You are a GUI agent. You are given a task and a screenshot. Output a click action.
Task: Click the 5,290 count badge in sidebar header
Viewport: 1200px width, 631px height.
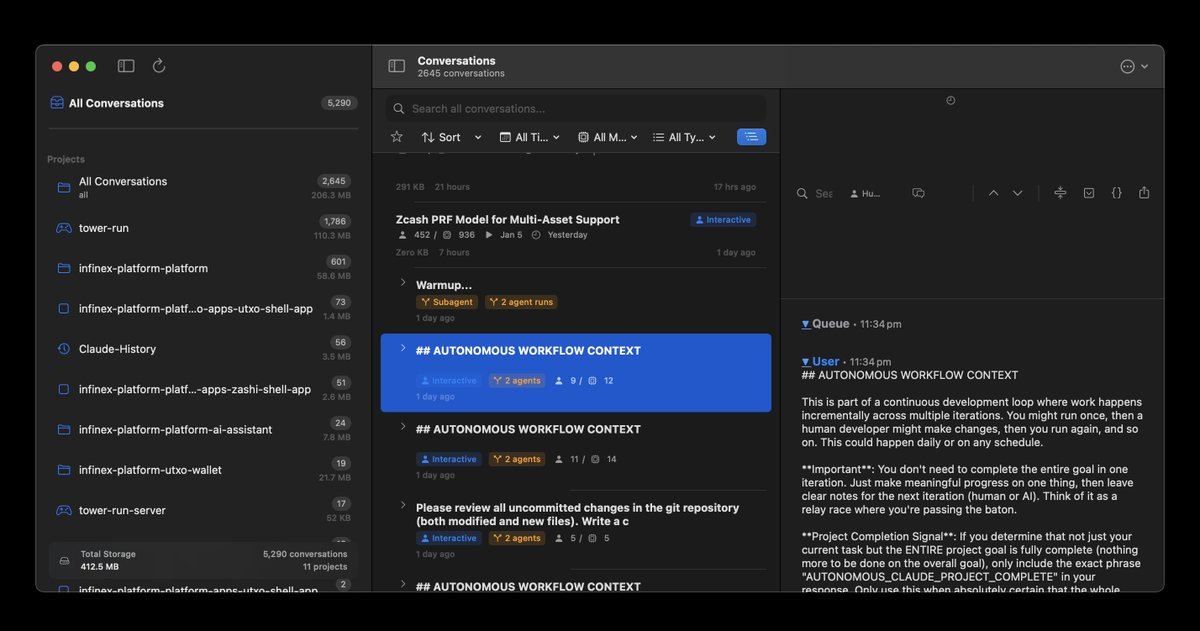(339, 103)
